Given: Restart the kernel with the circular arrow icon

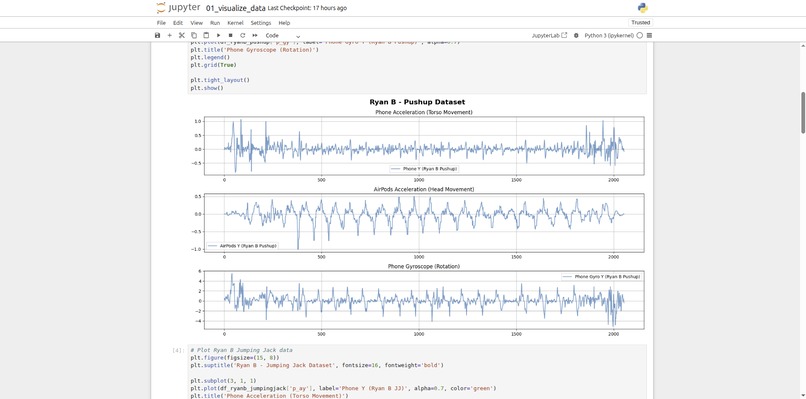Looking at the screenshot, I should click(x=243, y=35).
